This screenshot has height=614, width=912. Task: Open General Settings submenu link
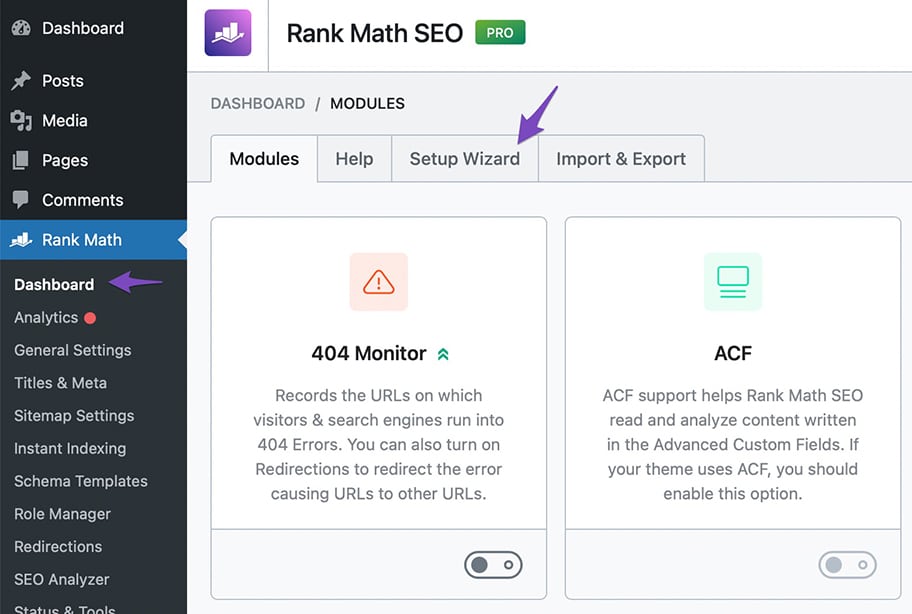72,350
